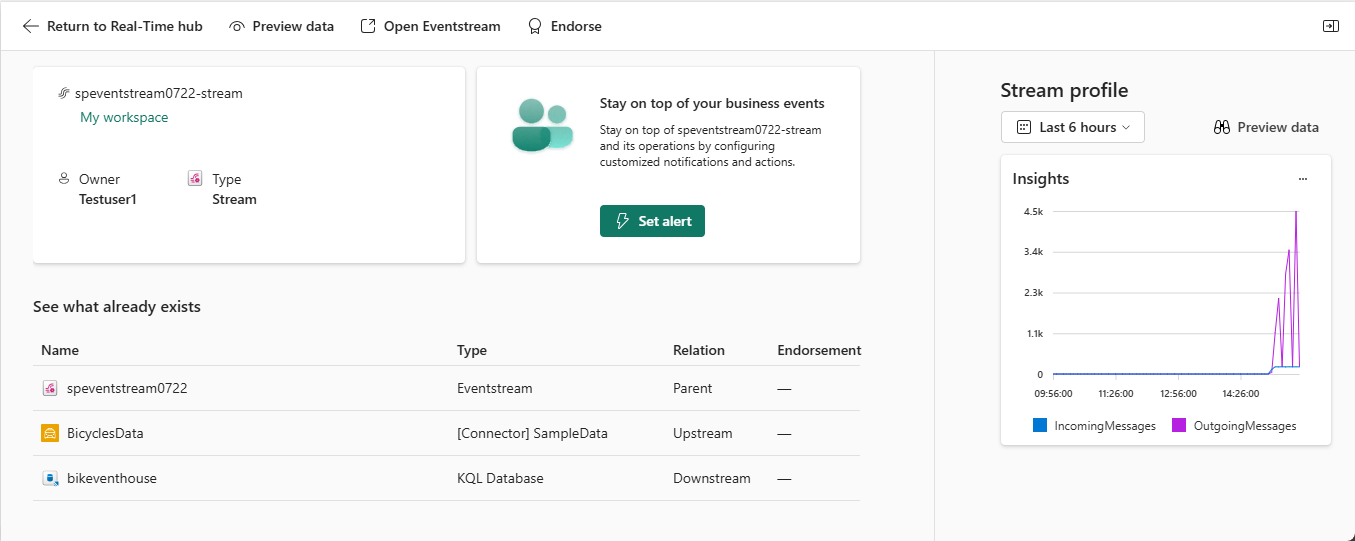
Task: Click the Preview data eye icon in toolbar
Action: (x=237, y=26)
